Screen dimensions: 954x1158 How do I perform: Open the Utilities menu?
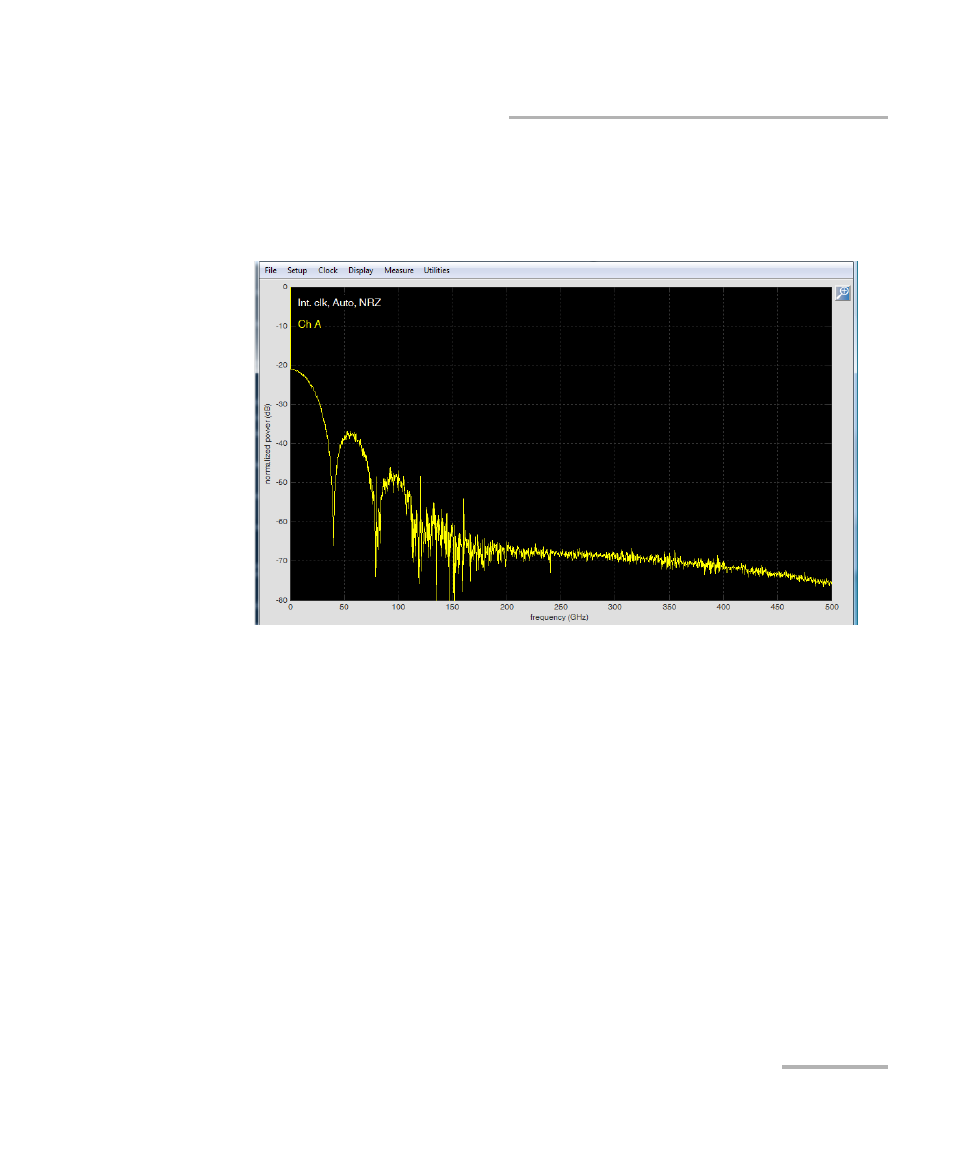[436, 270]
